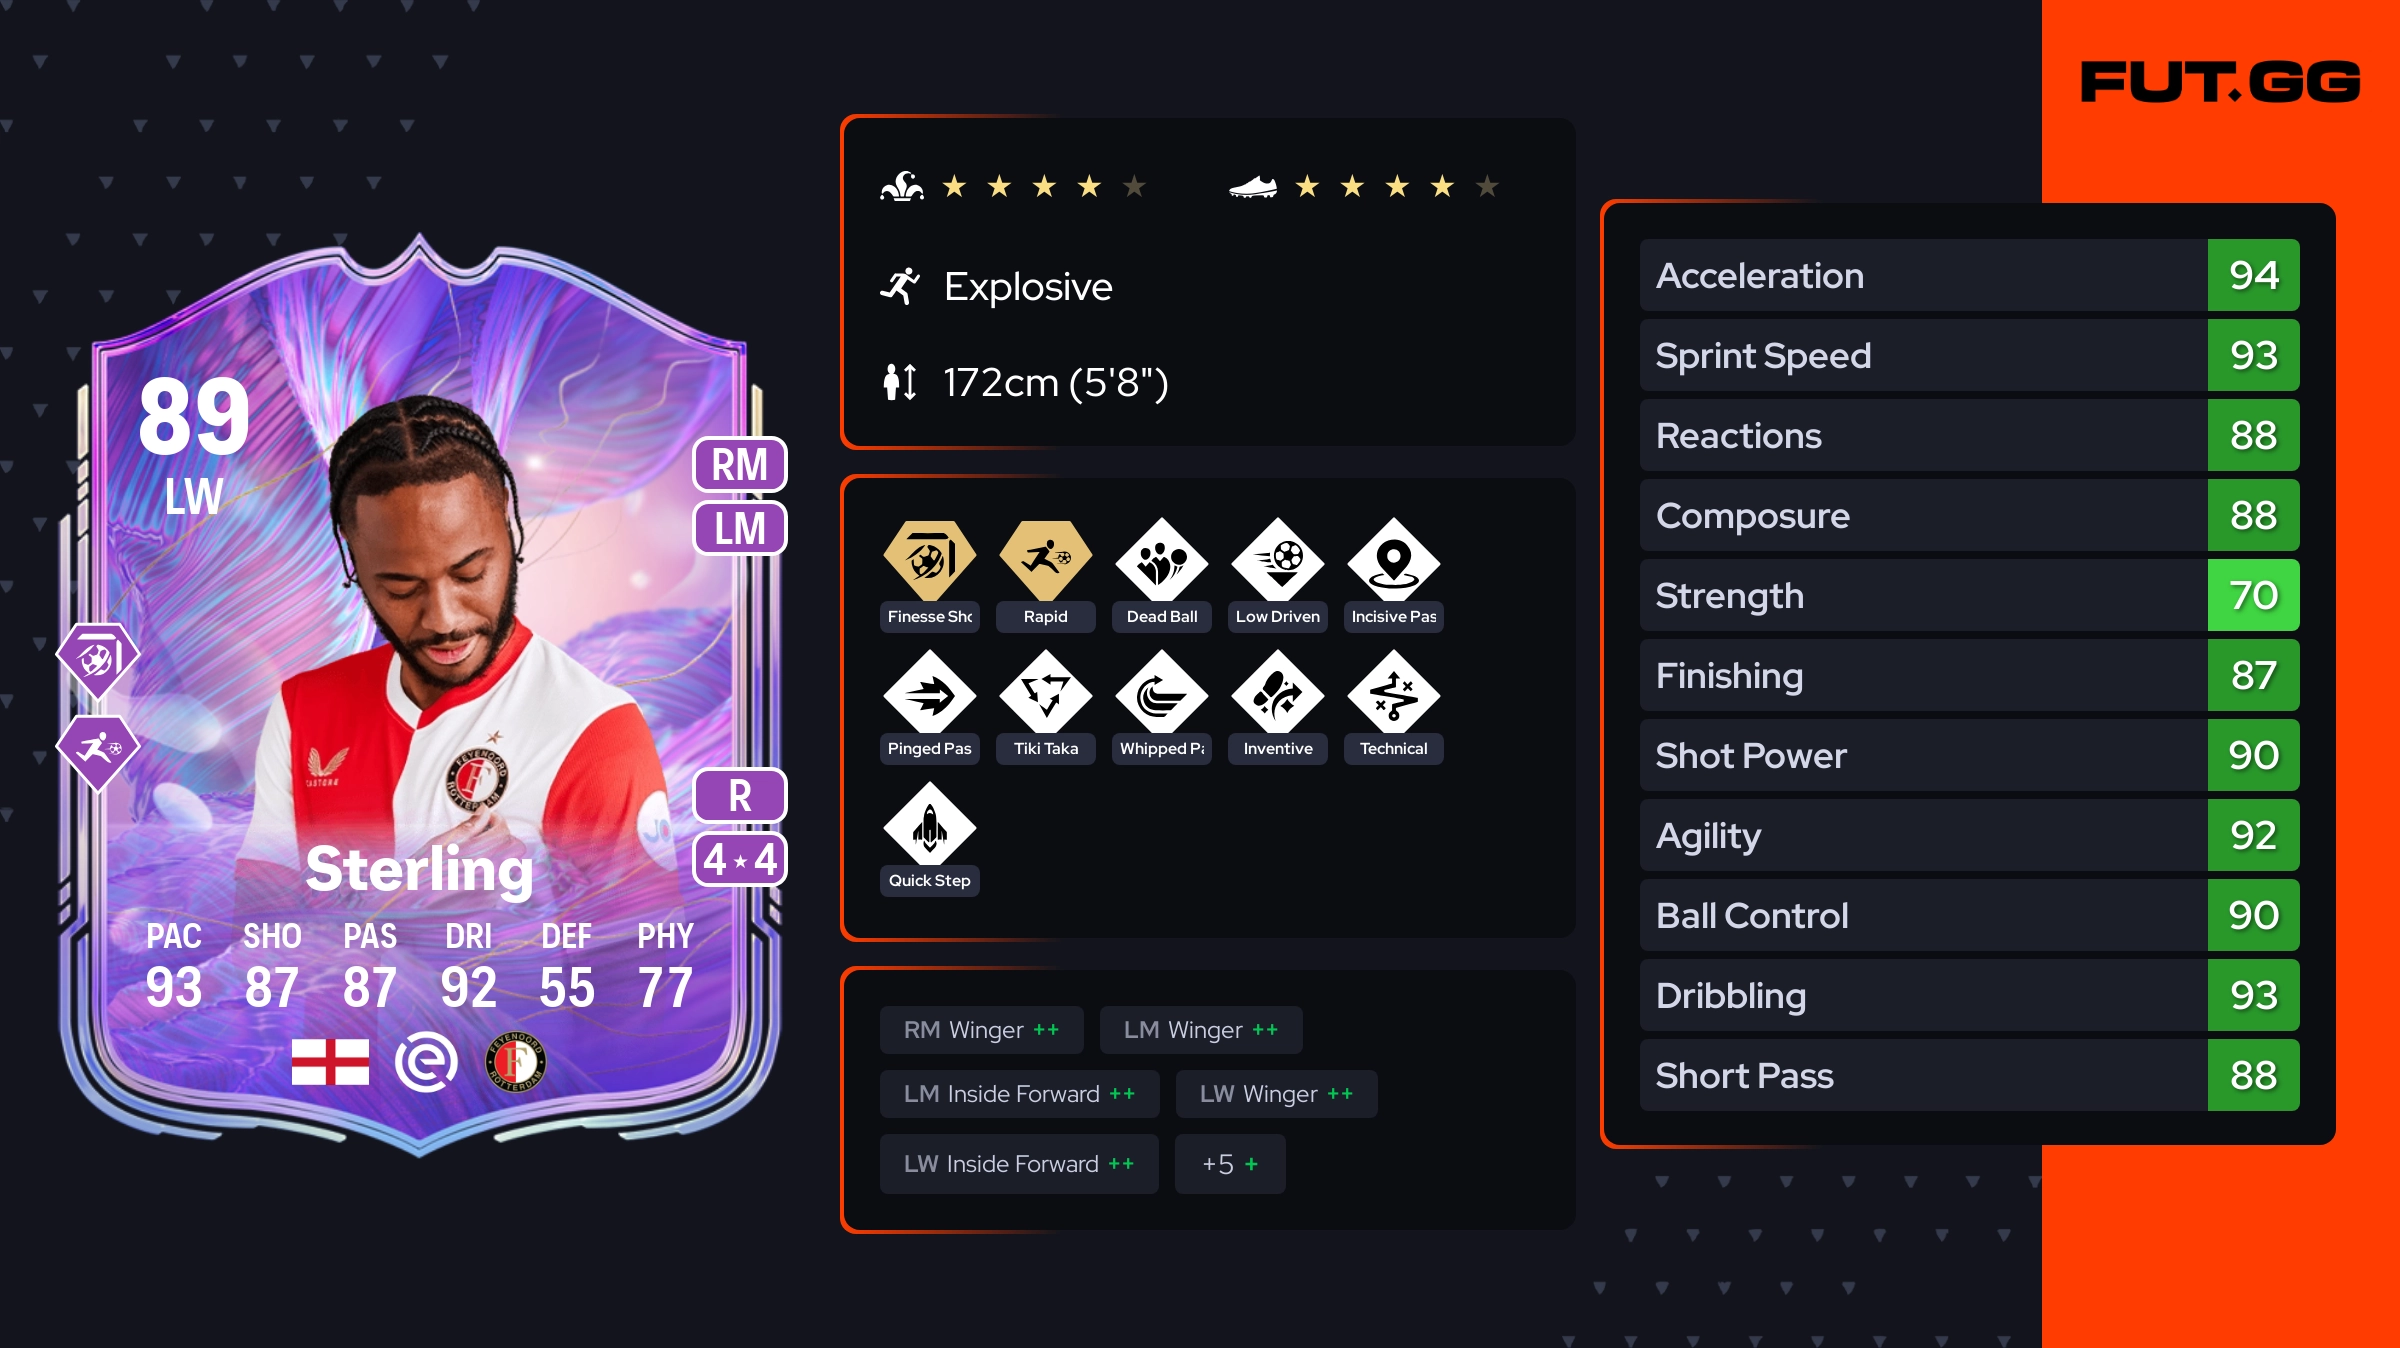
Task: Click the Feyenoord club badge on card
Action: [x=515, y=1062]
